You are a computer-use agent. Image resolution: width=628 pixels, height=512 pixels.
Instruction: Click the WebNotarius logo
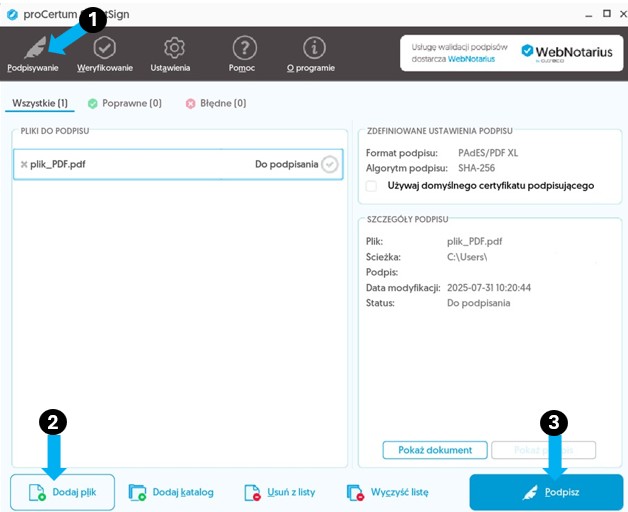pos(567,52)
